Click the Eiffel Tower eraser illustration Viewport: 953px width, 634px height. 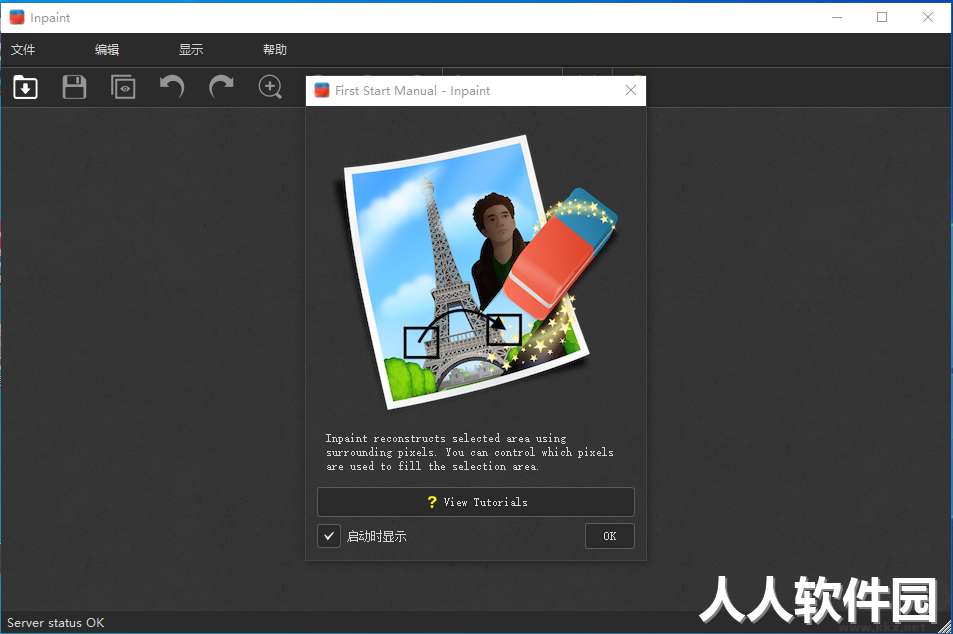pyautogui.click(x=476, y=270)
